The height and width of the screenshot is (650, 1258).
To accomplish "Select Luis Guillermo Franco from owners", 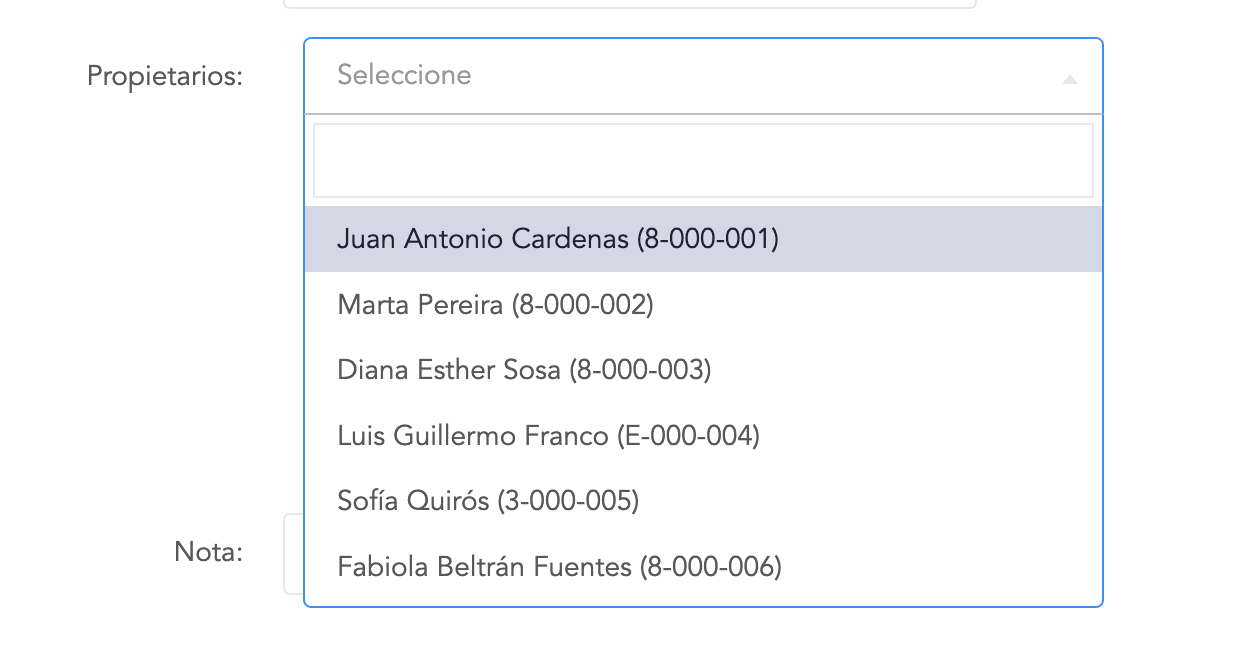I will pyautogui.click(x=548, y=436).
